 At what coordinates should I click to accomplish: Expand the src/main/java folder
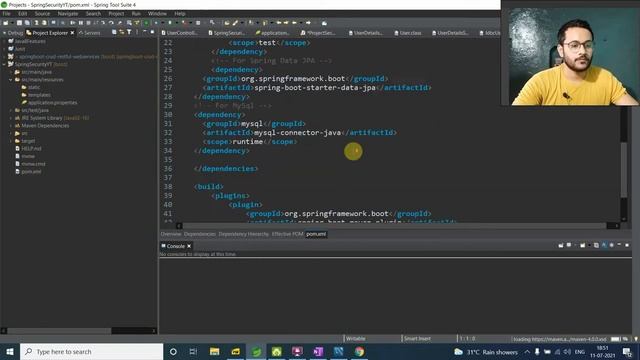click(x=11, y=72)
